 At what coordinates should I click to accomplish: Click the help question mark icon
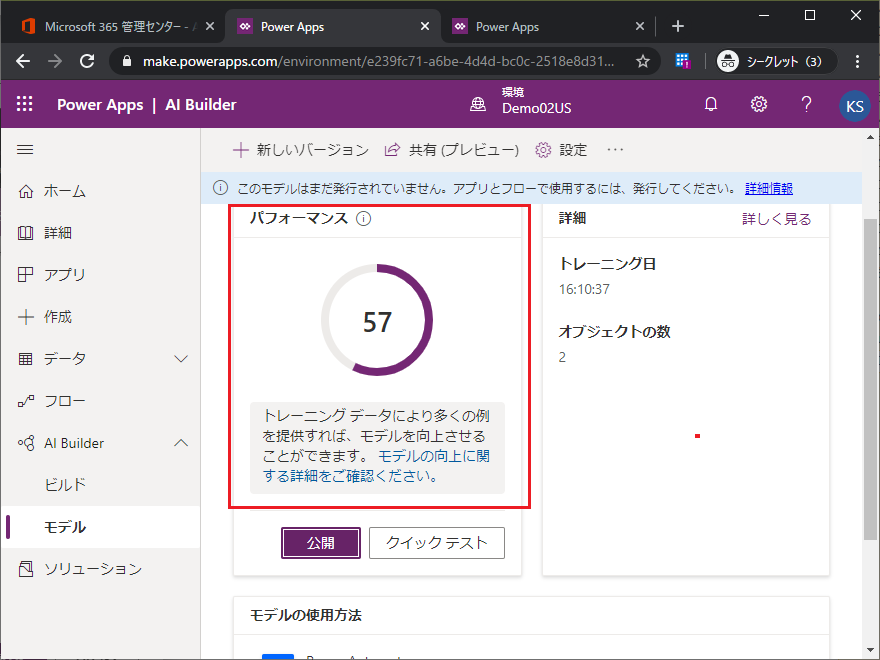click(806, 105)
